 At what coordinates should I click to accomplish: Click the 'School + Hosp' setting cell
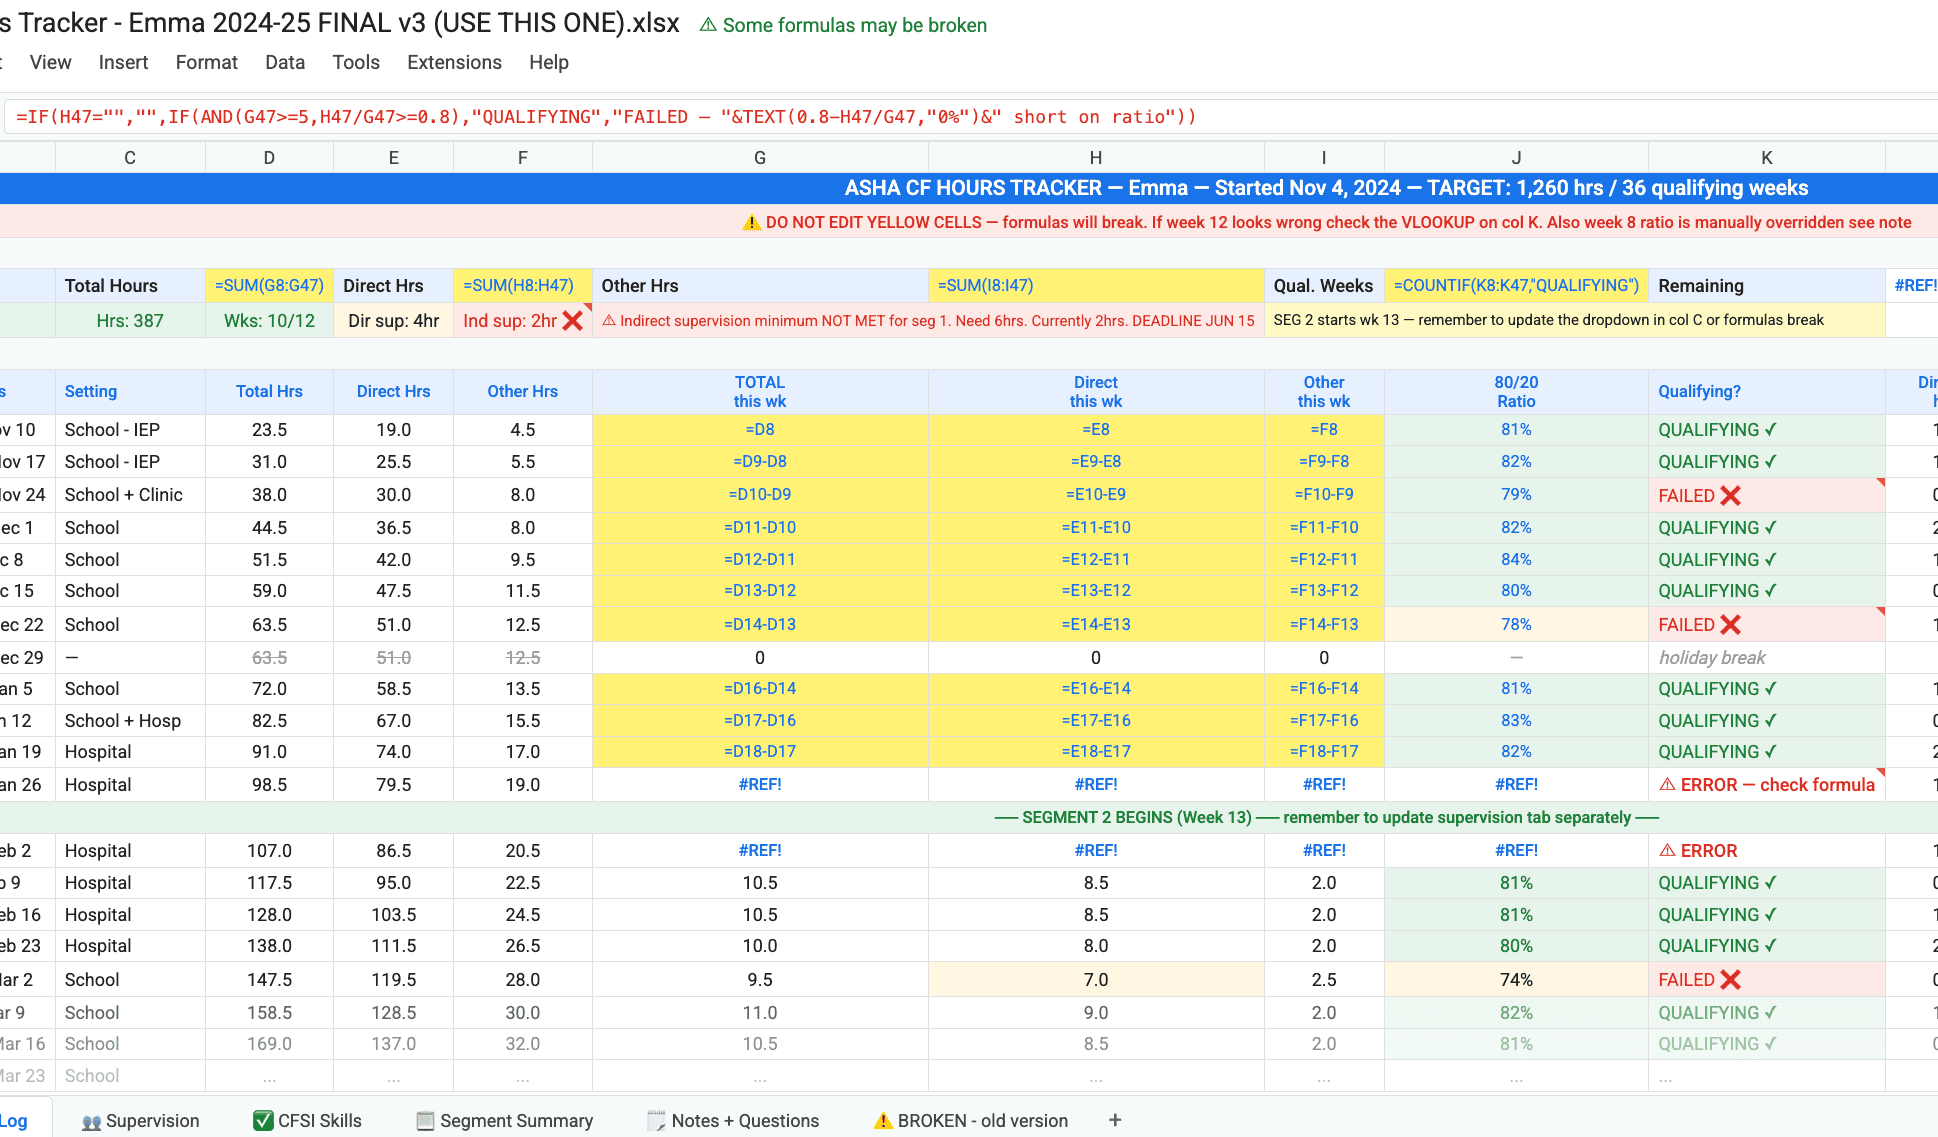[x=130, y=721]
